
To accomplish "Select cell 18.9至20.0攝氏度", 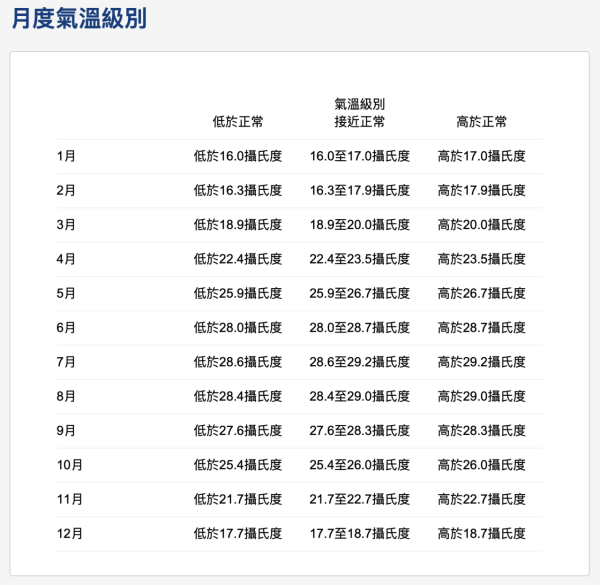I will [360, 225].
